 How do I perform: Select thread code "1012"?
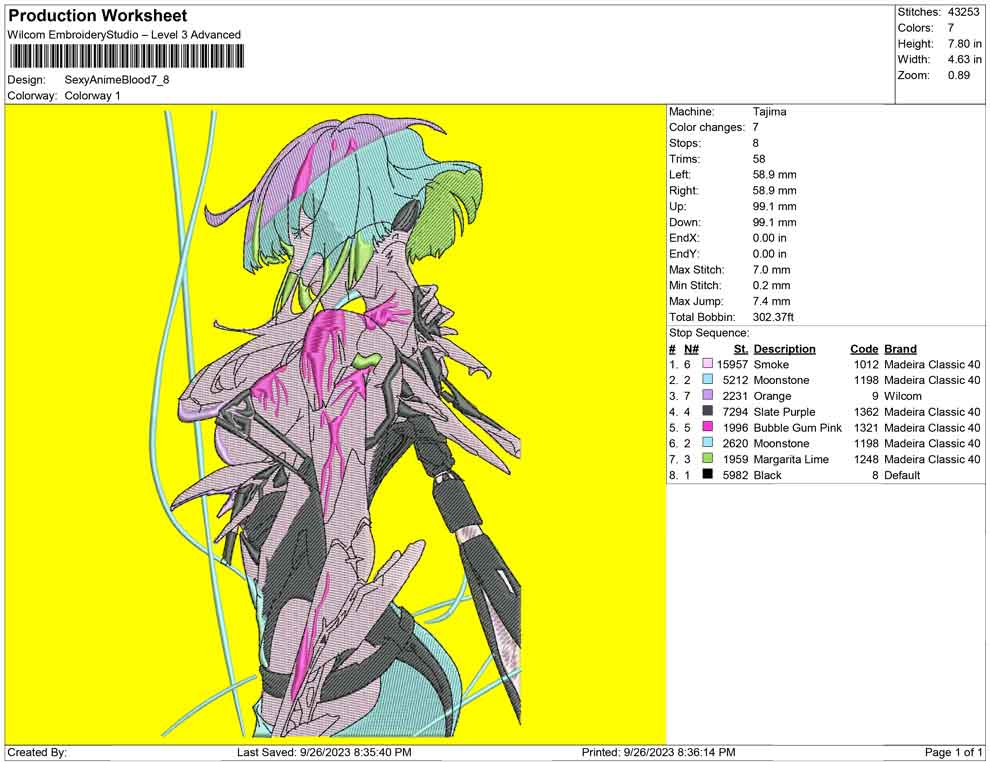[x=866, y=364]
